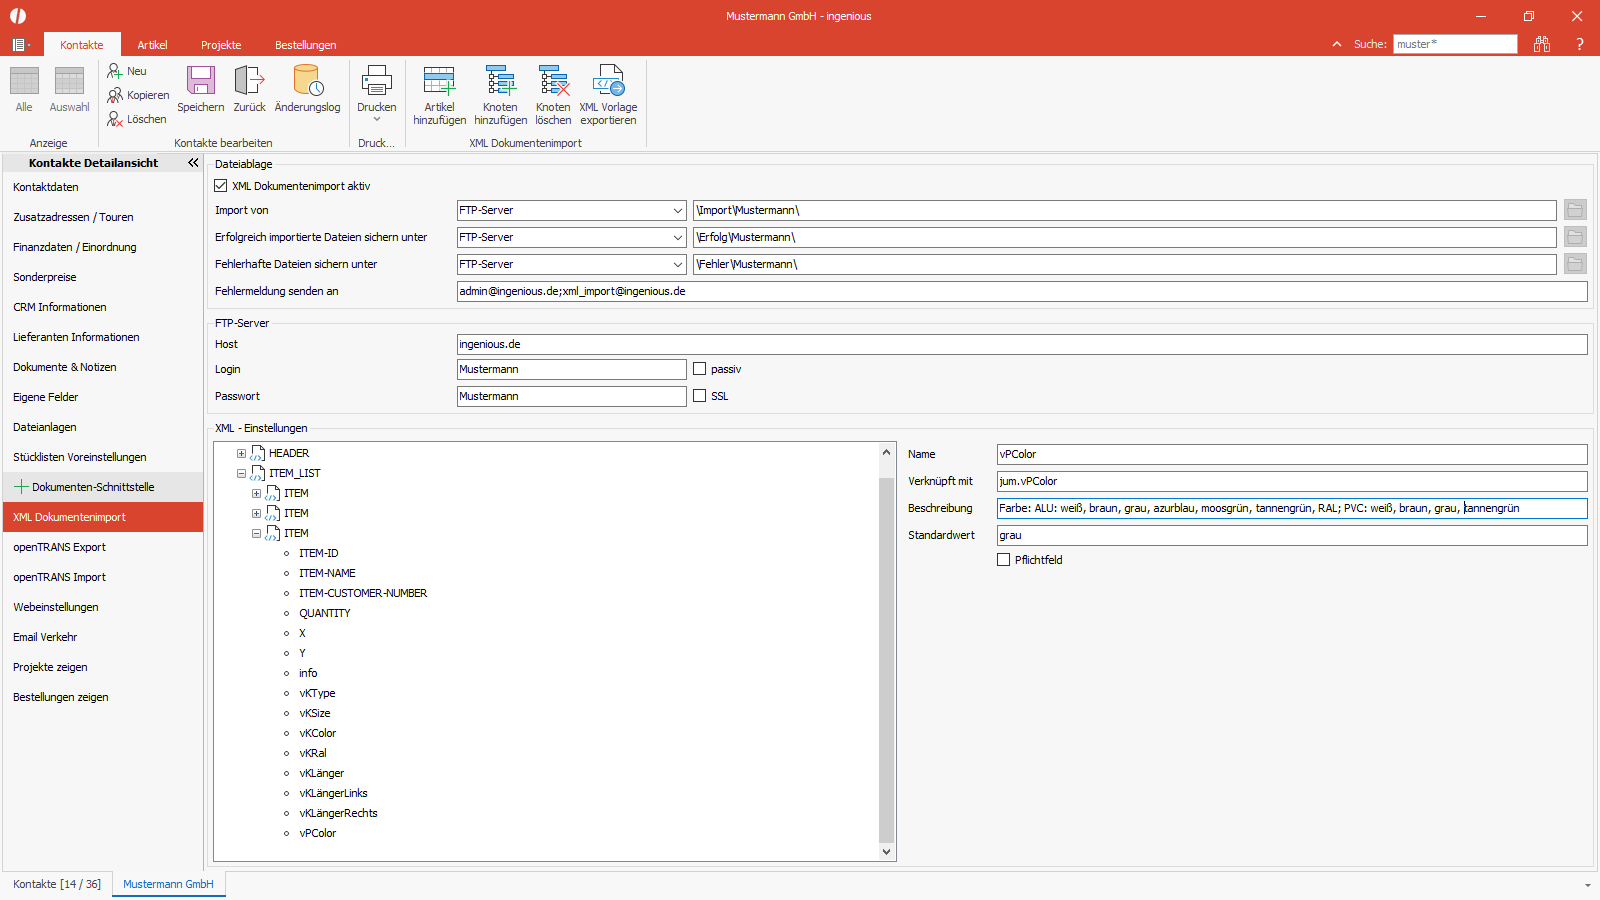The height and width of the screenshot is (900, 1600).
Task: Select the ITEM-CUSTOMER-NUMBER tree item
Action: [363, 593]
